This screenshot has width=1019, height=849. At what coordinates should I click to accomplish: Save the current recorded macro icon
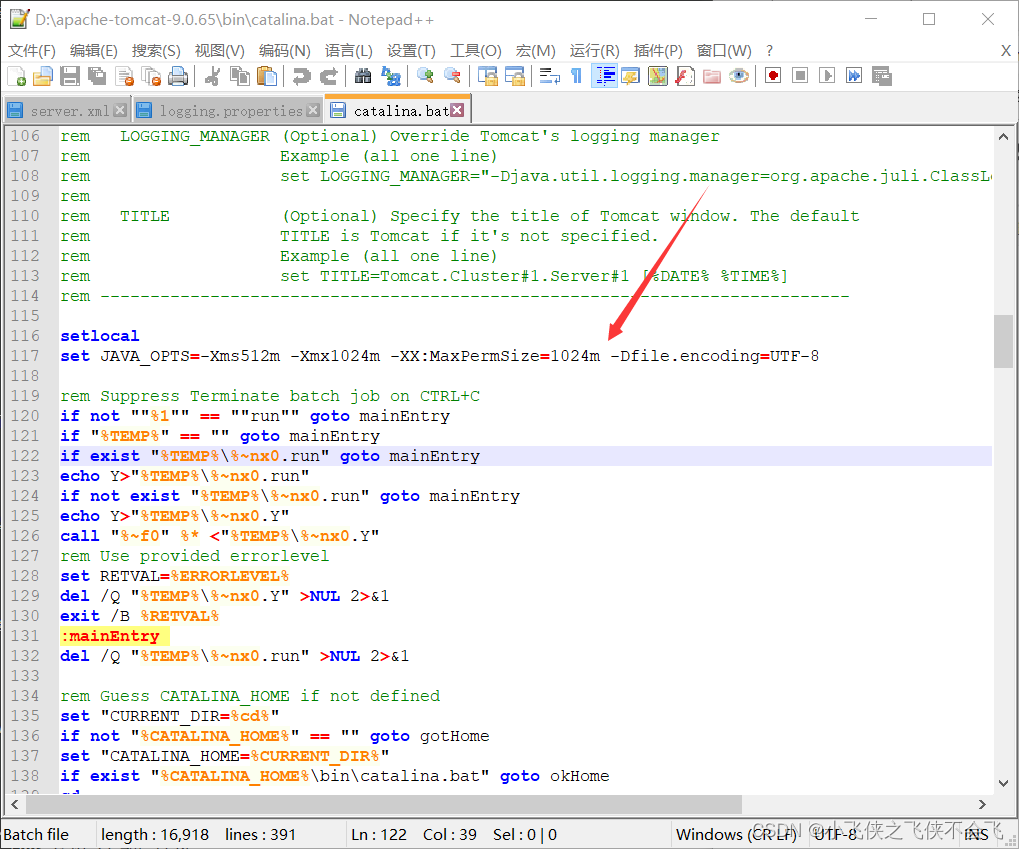pyautogui.click(x=881, y=77)
